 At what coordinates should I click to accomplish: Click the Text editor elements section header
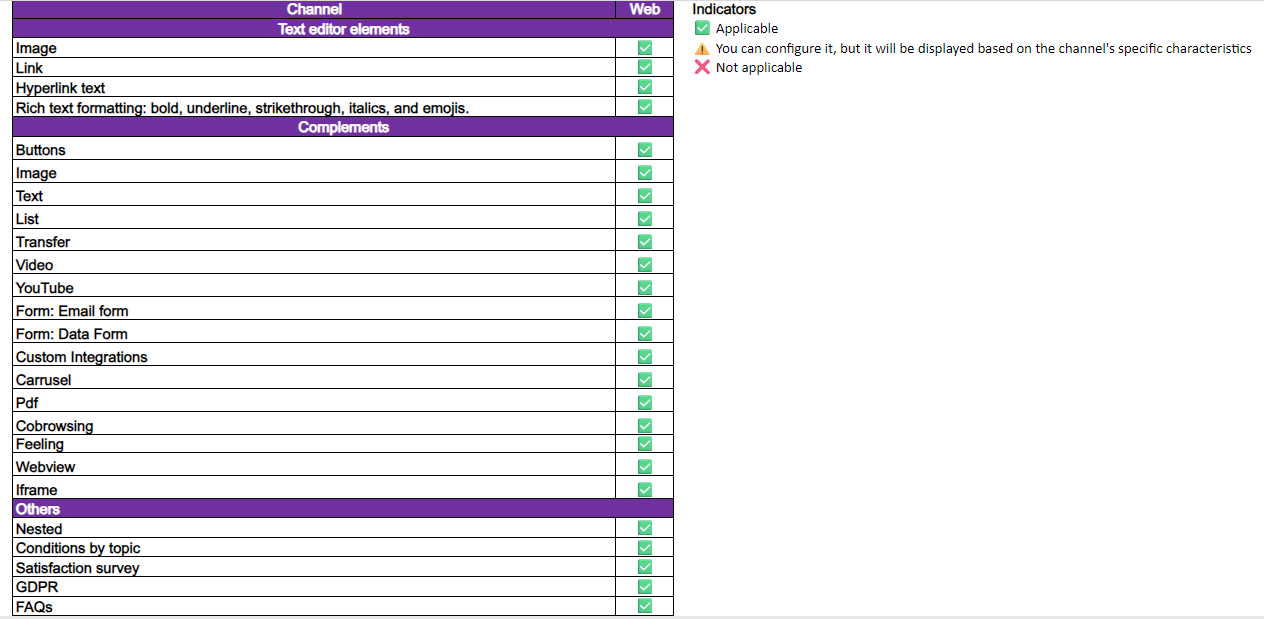pos(343,29)
